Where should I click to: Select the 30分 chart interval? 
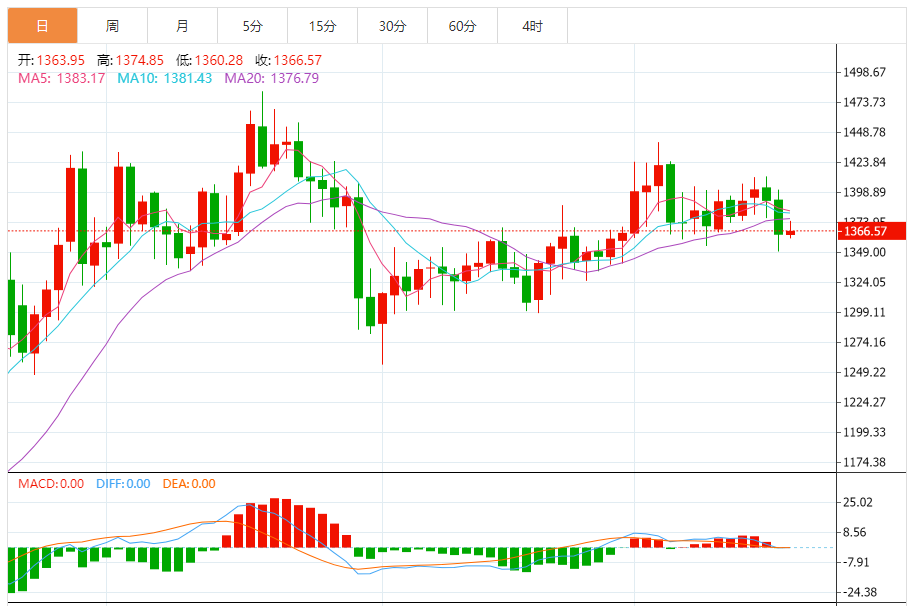click(x=392, y=26)
